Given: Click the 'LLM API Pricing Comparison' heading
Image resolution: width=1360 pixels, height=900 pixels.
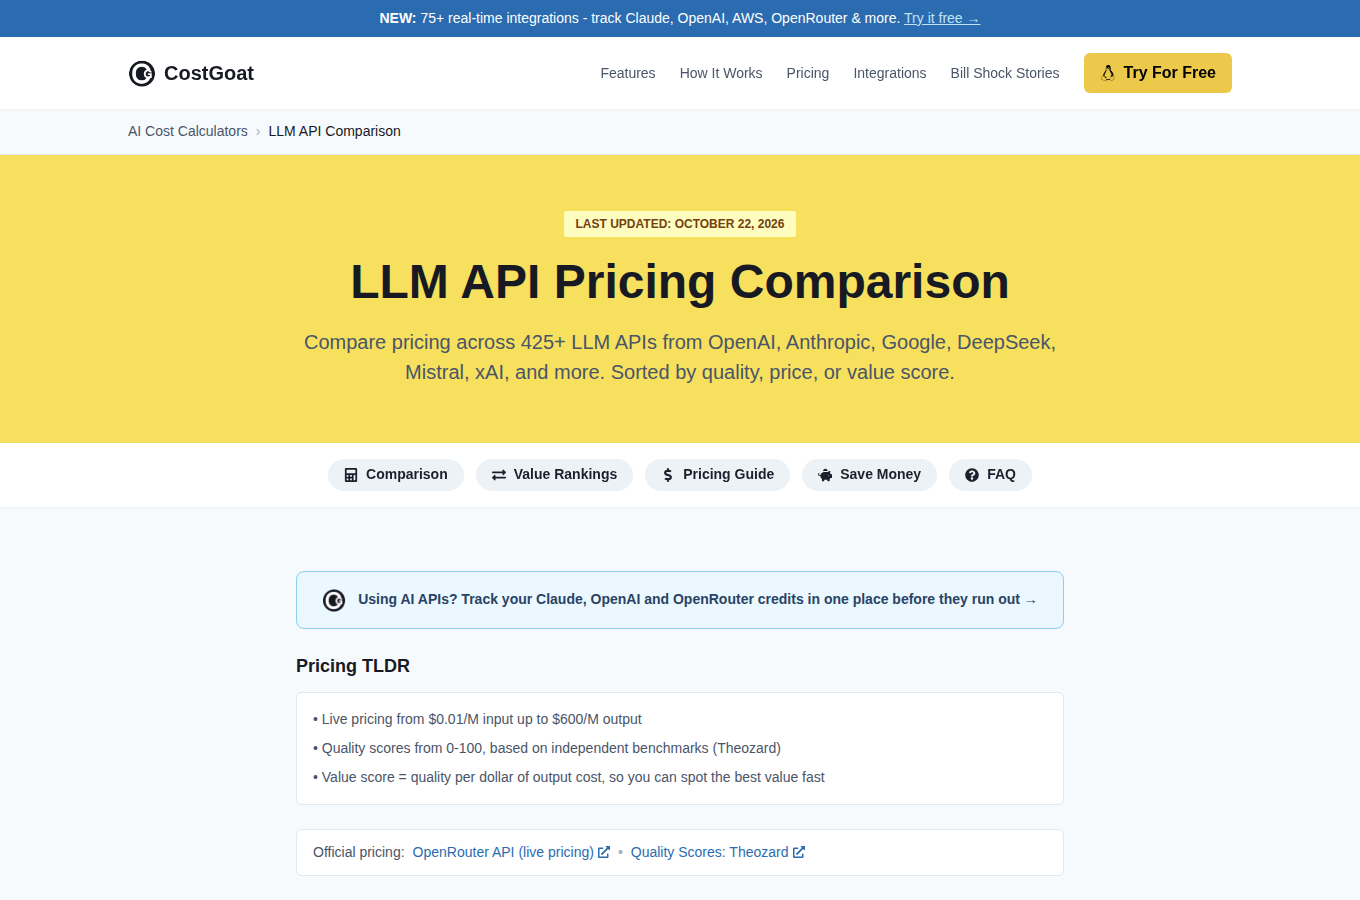Looking at the screenshot, I should point(680,281).
